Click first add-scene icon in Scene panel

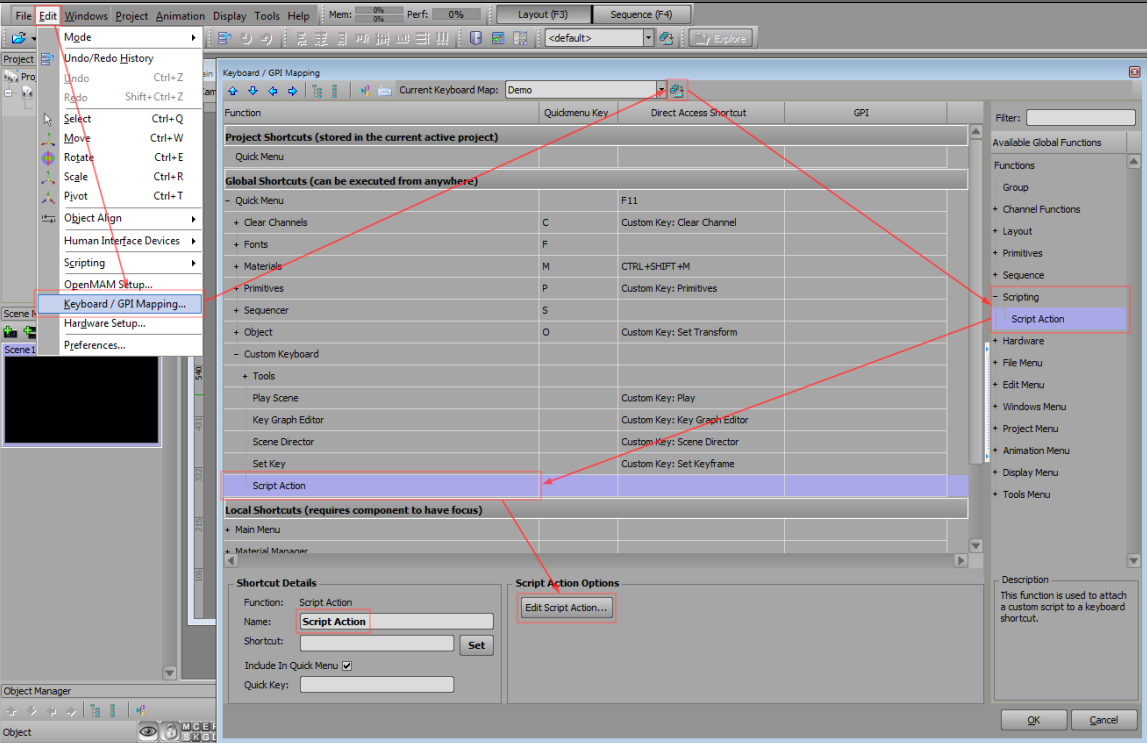tap(10, 331)
